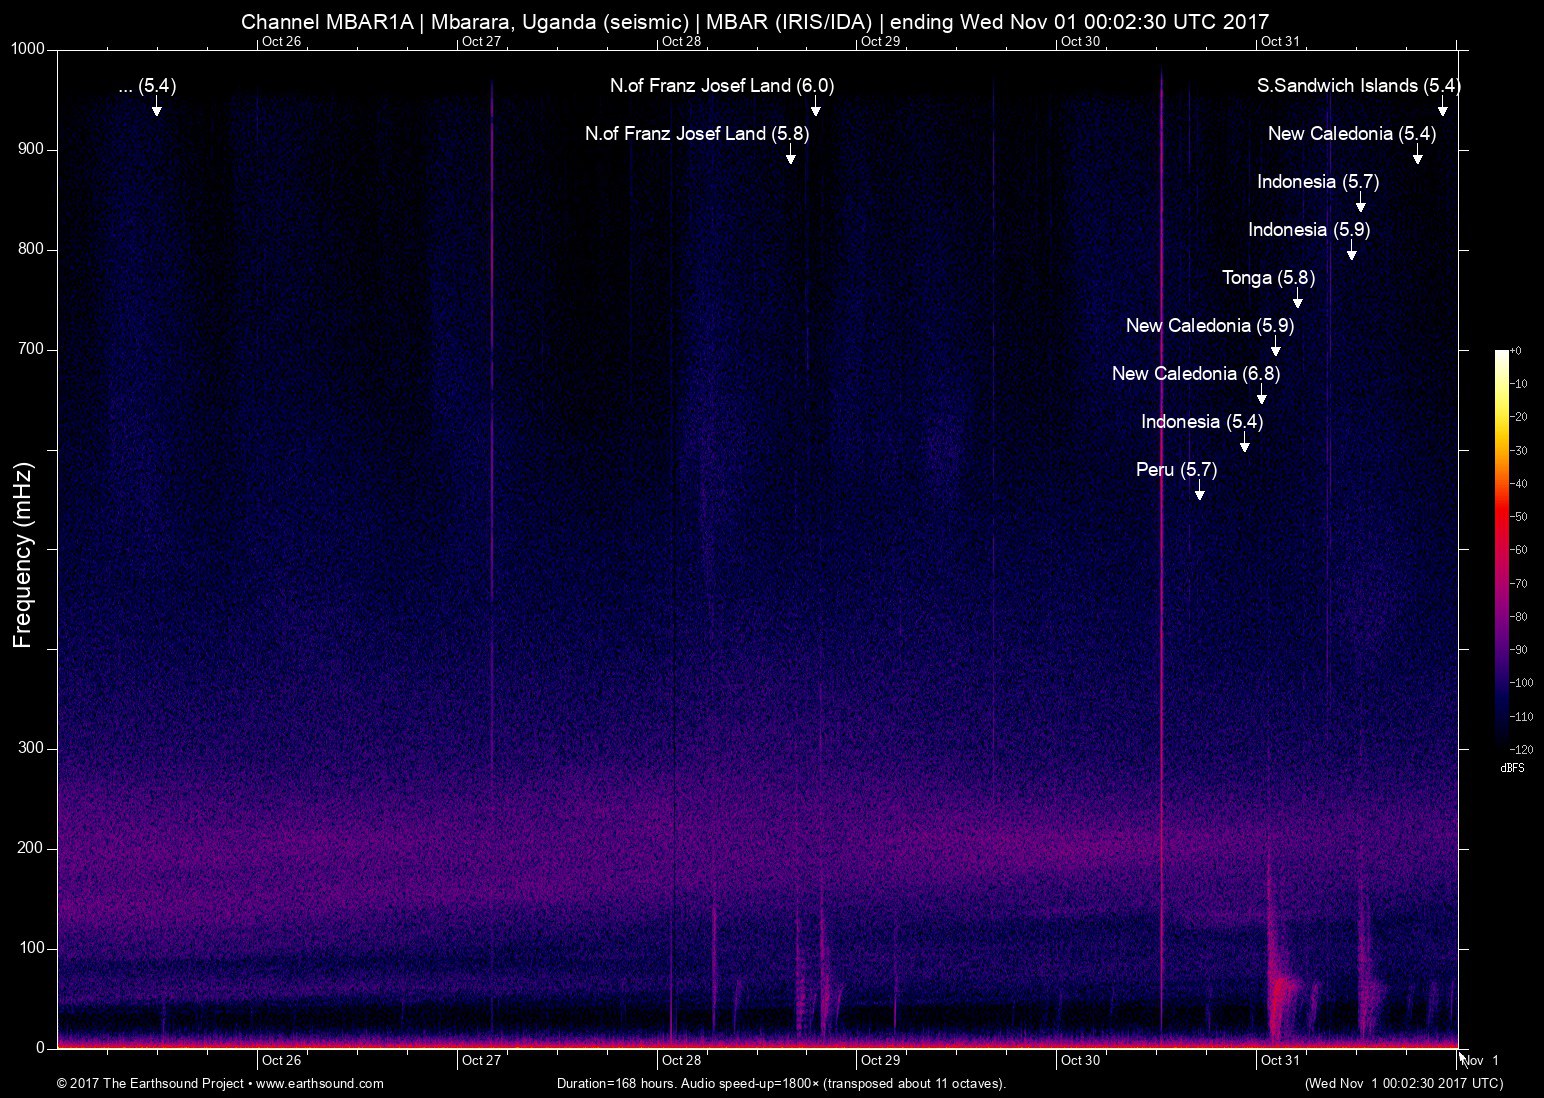
Task: Select the dBFS unit label under the color scale
Action: [1512, 768]
